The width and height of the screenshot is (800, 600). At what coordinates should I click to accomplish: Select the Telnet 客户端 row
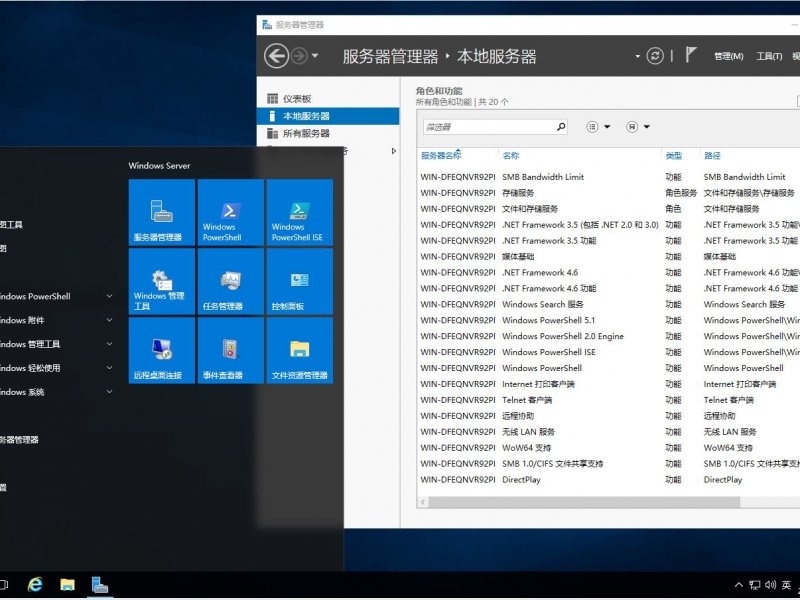608,399
